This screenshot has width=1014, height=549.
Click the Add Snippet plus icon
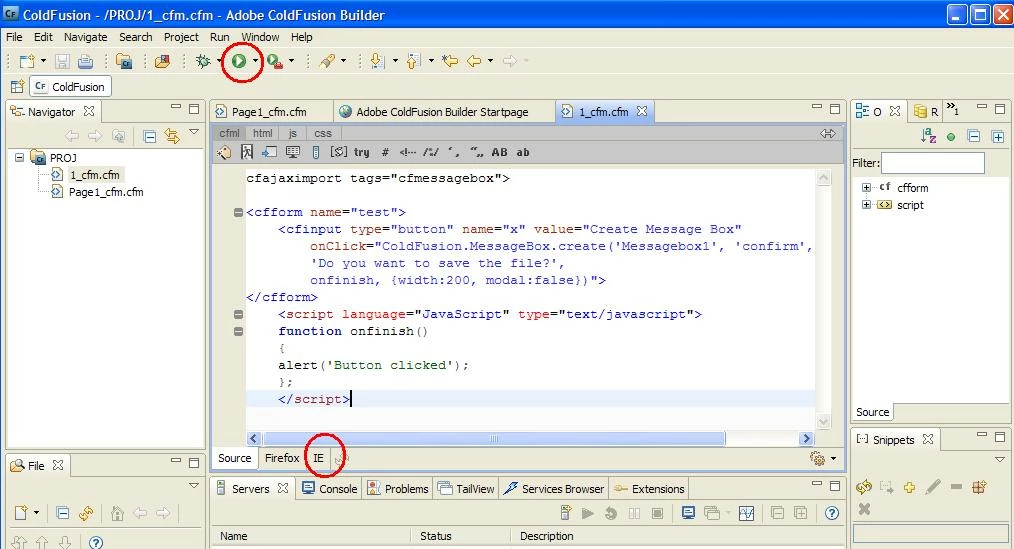(x=909, y=487)
